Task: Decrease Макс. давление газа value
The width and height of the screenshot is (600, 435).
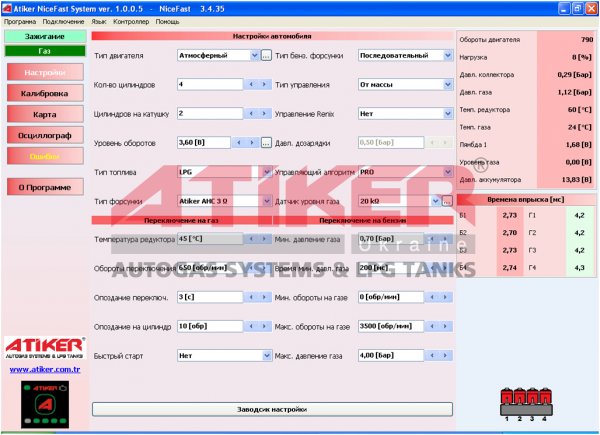Action: (432, 355)
